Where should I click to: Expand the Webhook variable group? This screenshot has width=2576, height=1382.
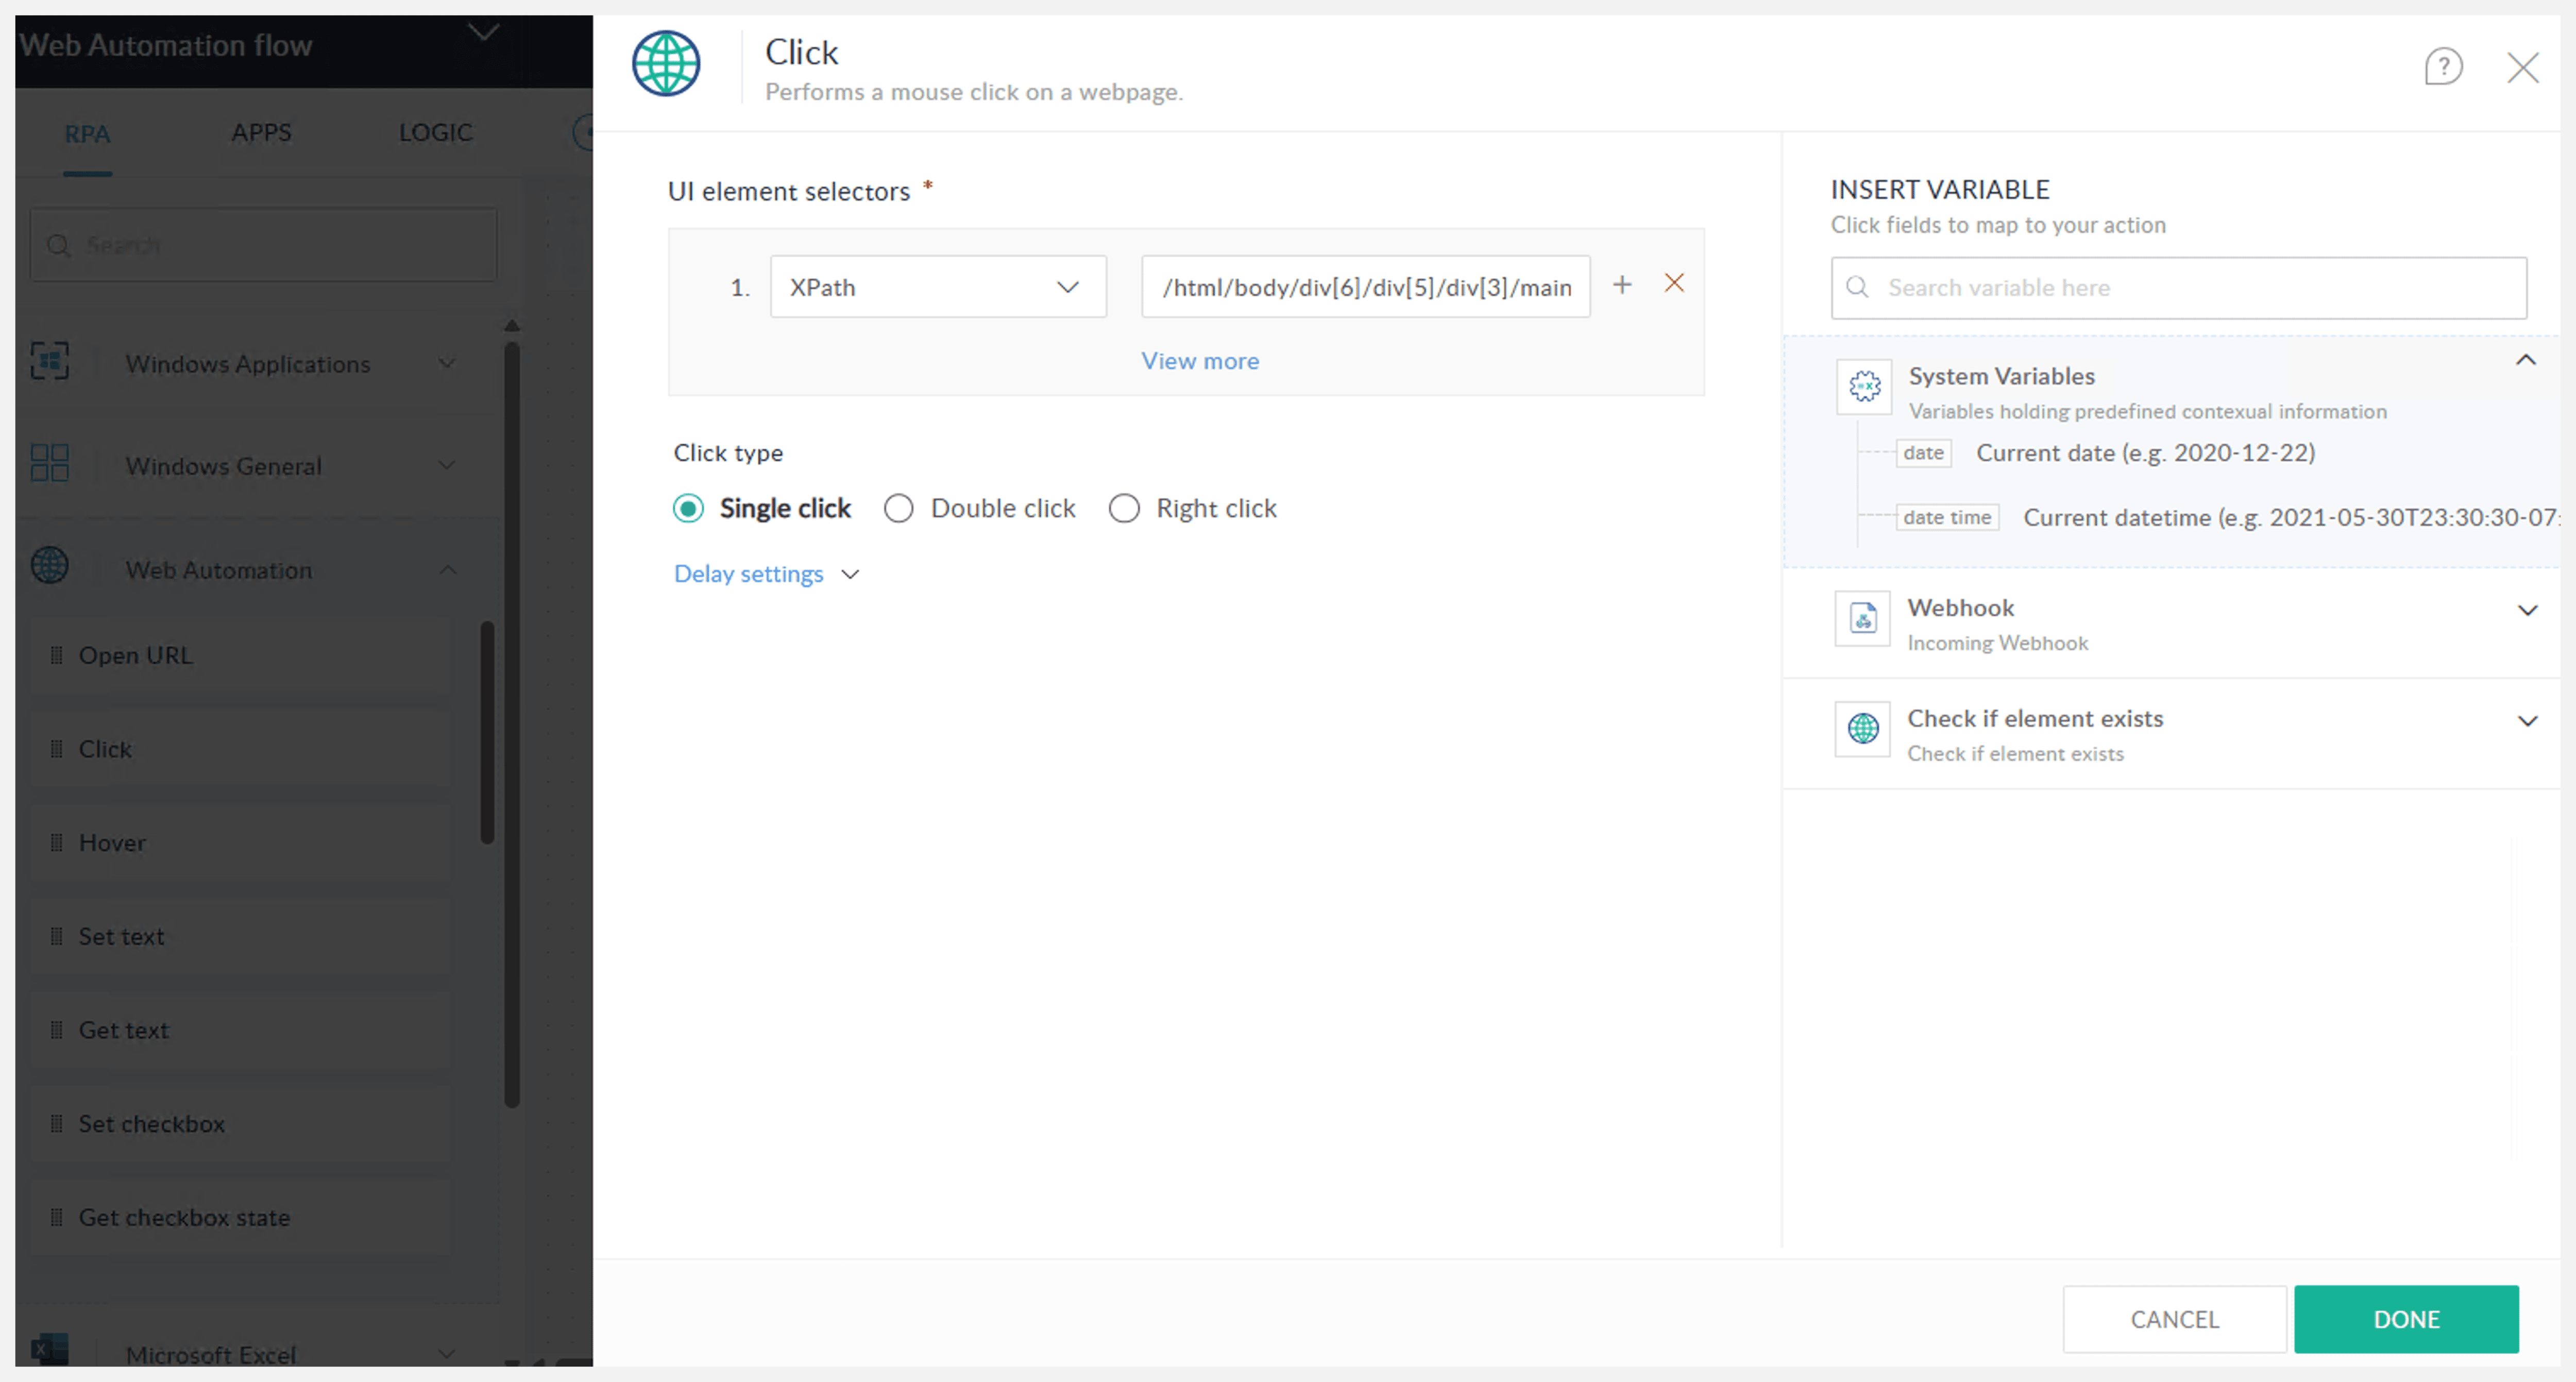(2527, 611)
